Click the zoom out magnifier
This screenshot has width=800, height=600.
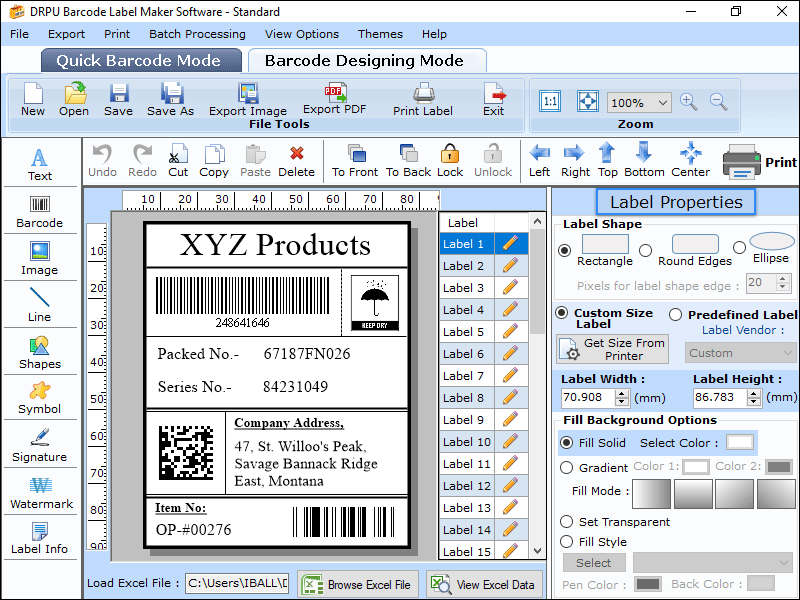718,102
